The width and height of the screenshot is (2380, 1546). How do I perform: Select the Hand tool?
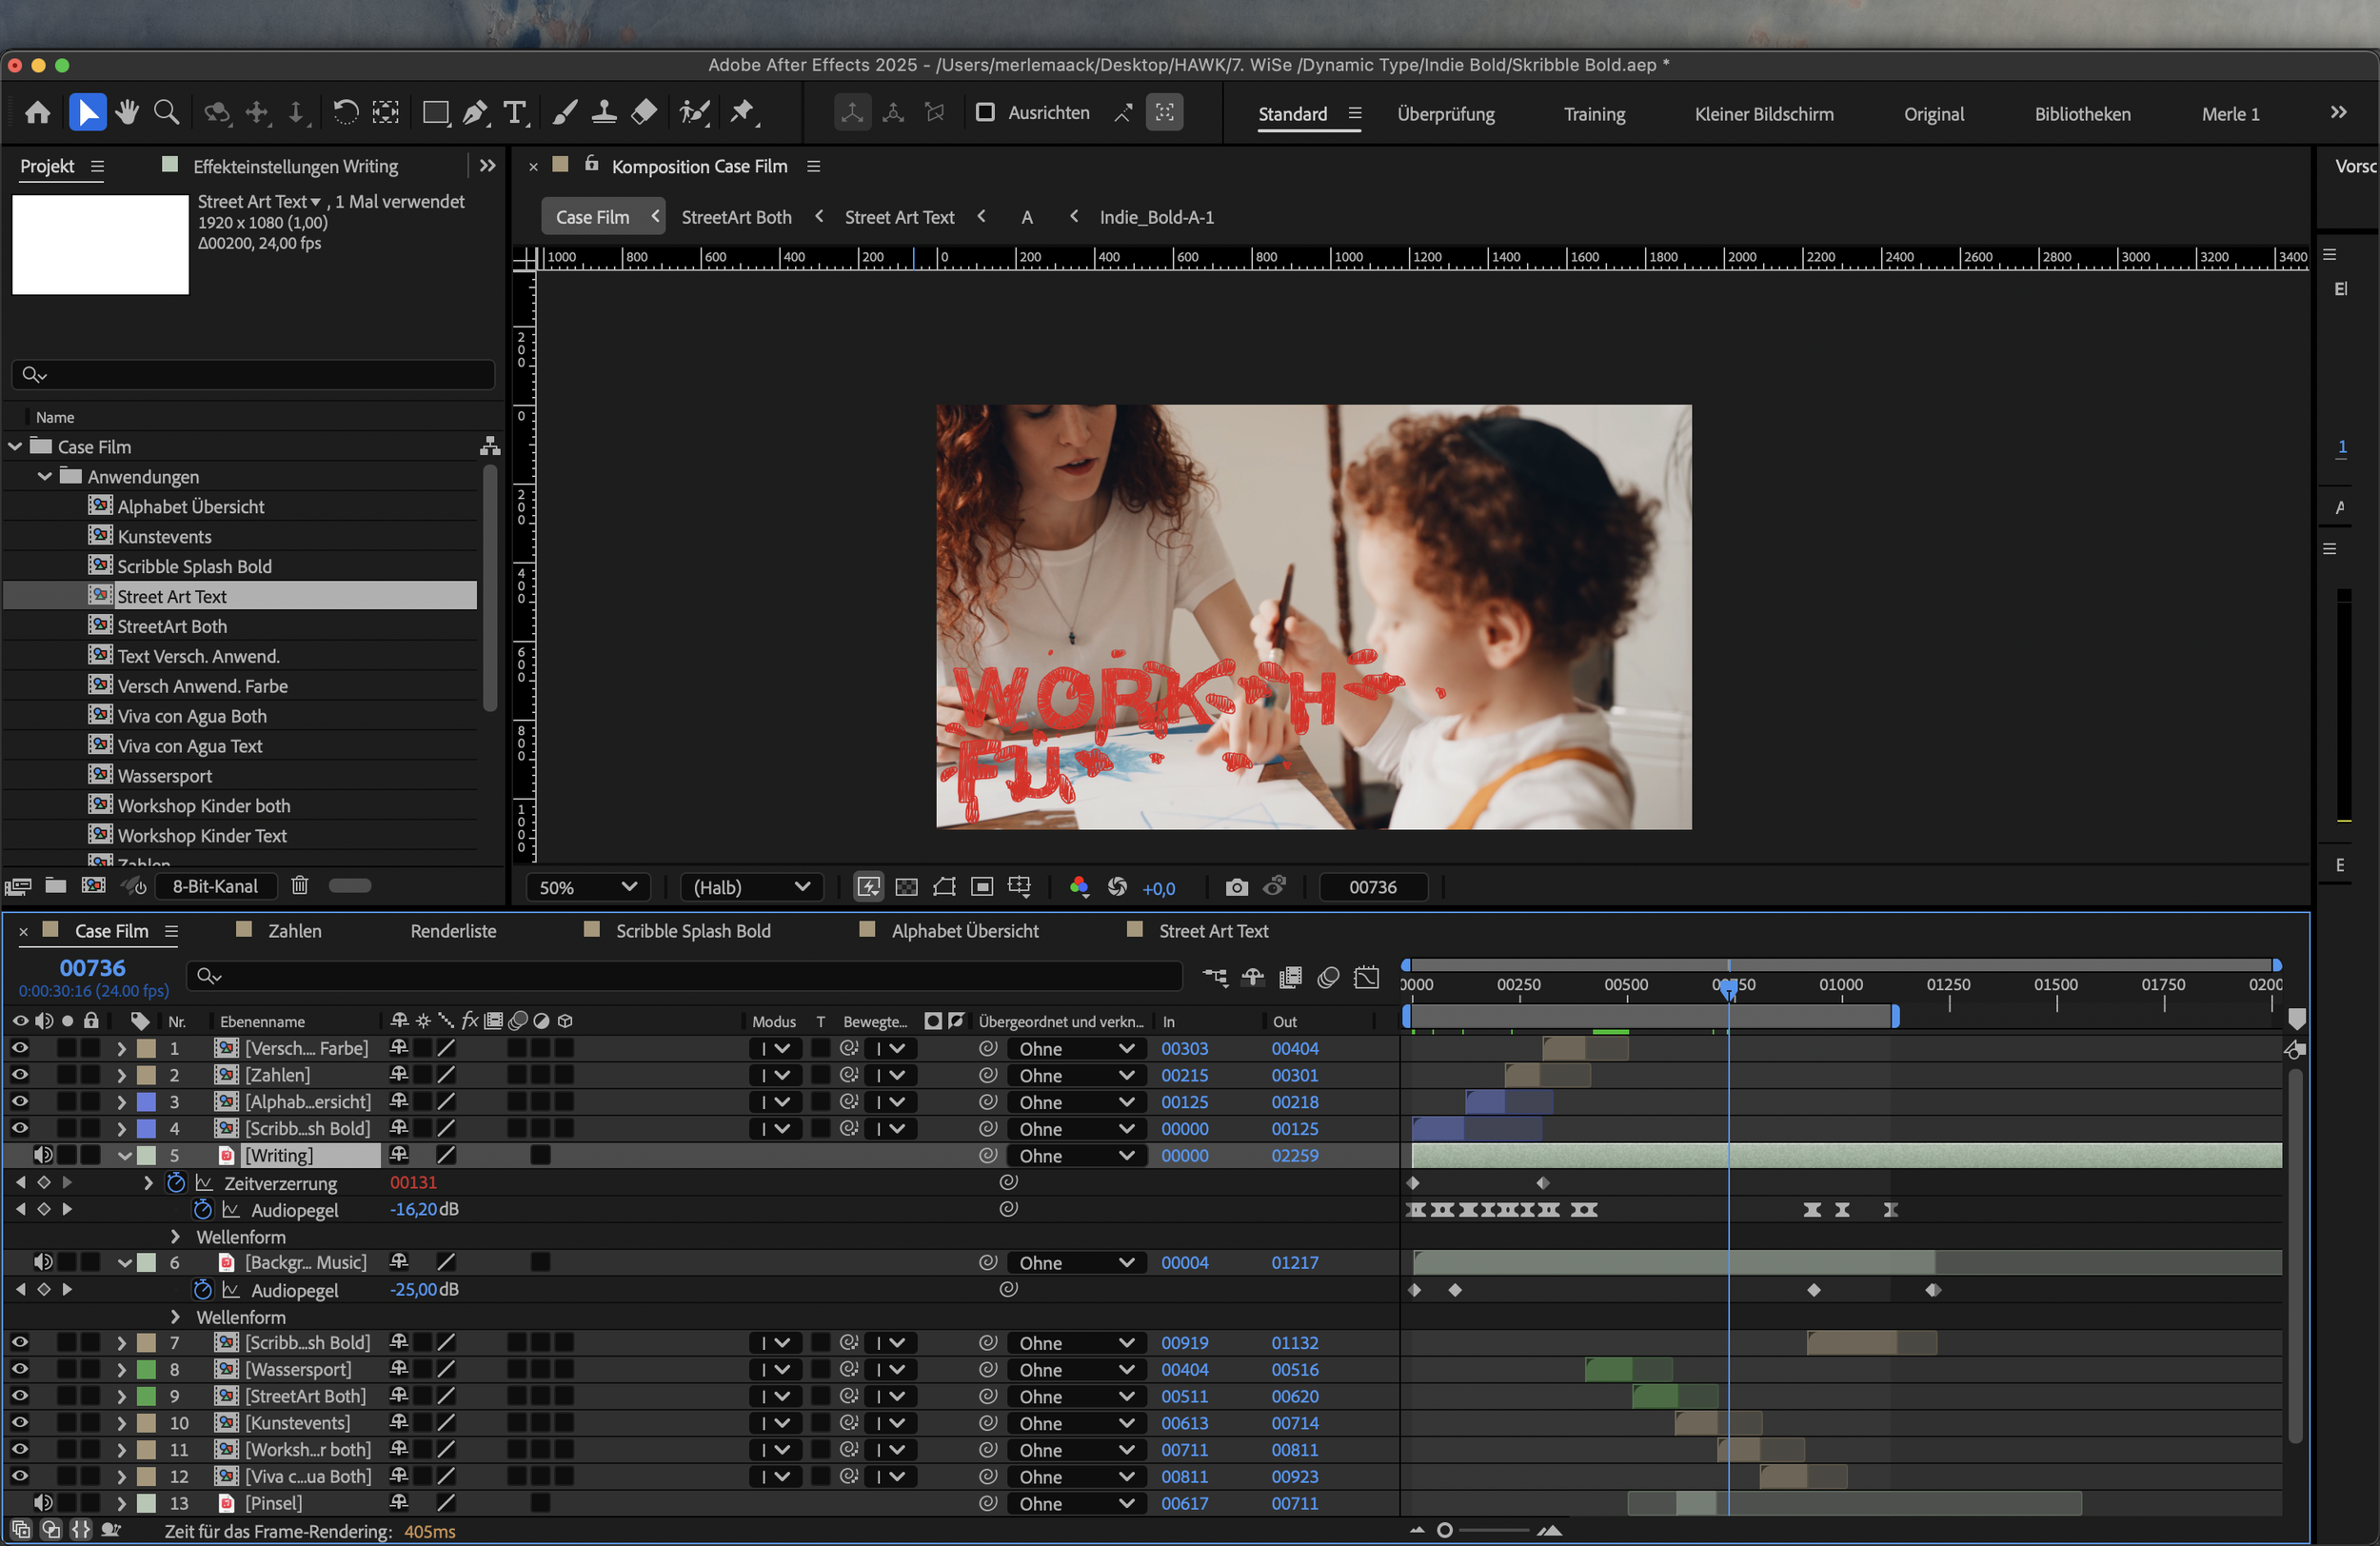point(127,113)
